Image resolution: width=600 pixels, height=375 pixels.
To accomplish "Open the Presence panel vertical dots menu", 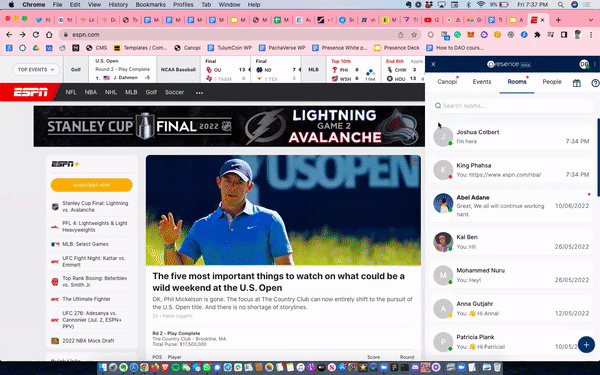I will [x=595, y=64].
